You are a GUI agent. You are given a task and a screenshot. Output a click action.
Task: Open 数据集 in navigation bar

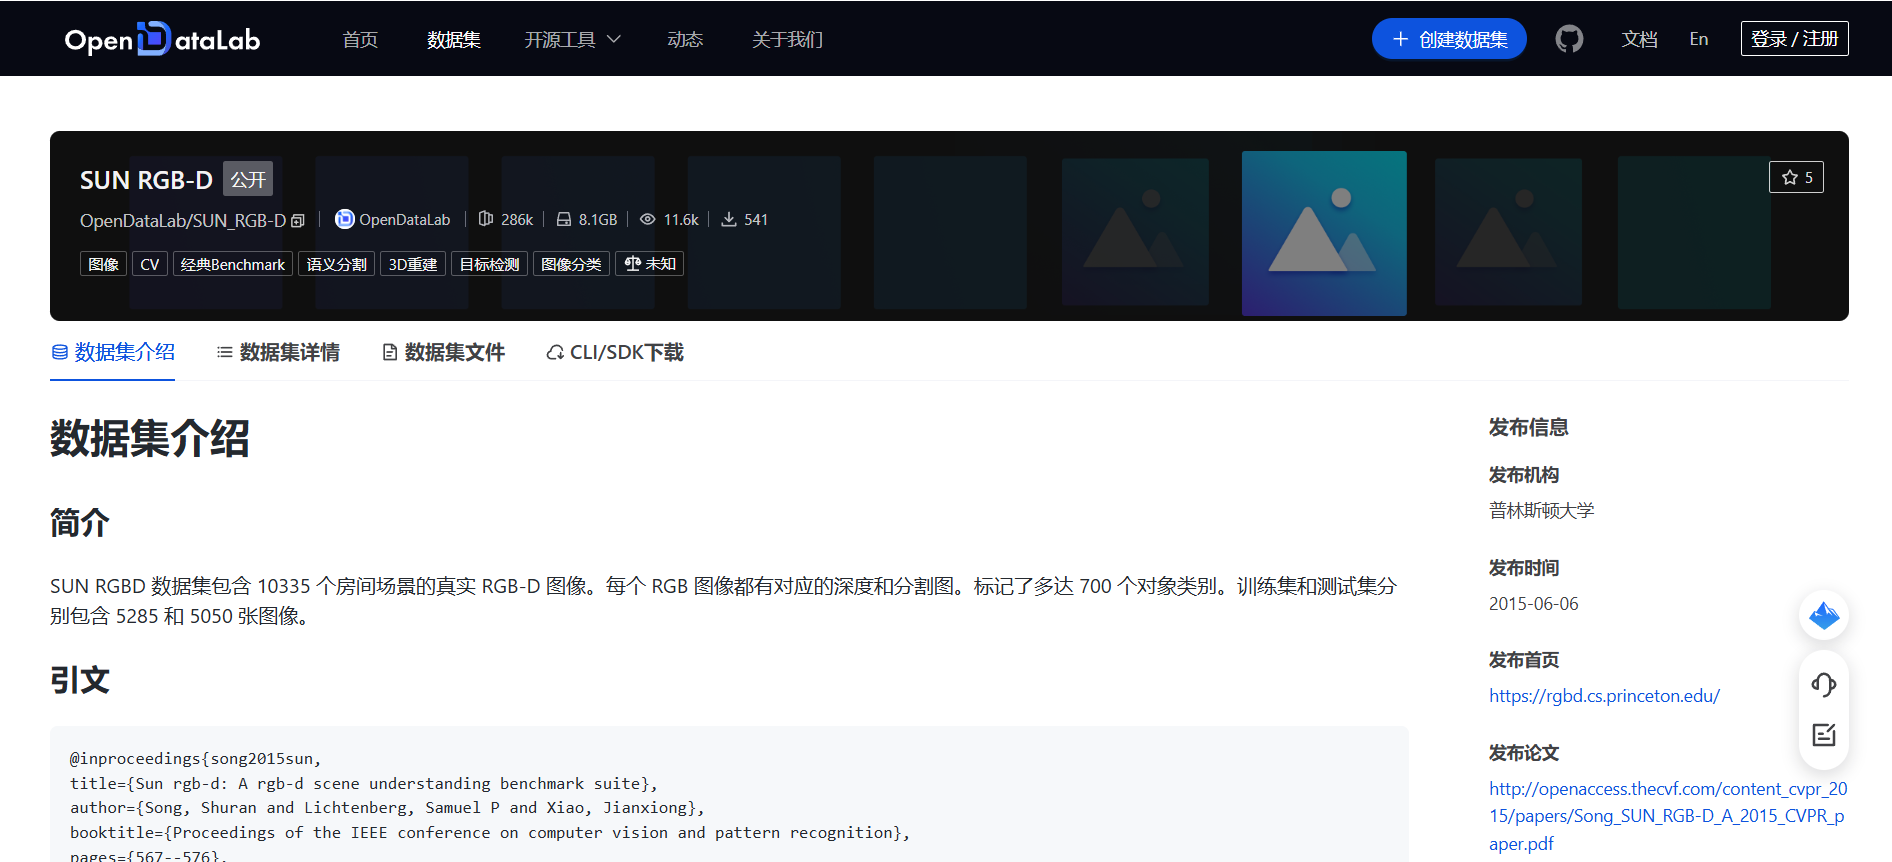coord(454,39)
